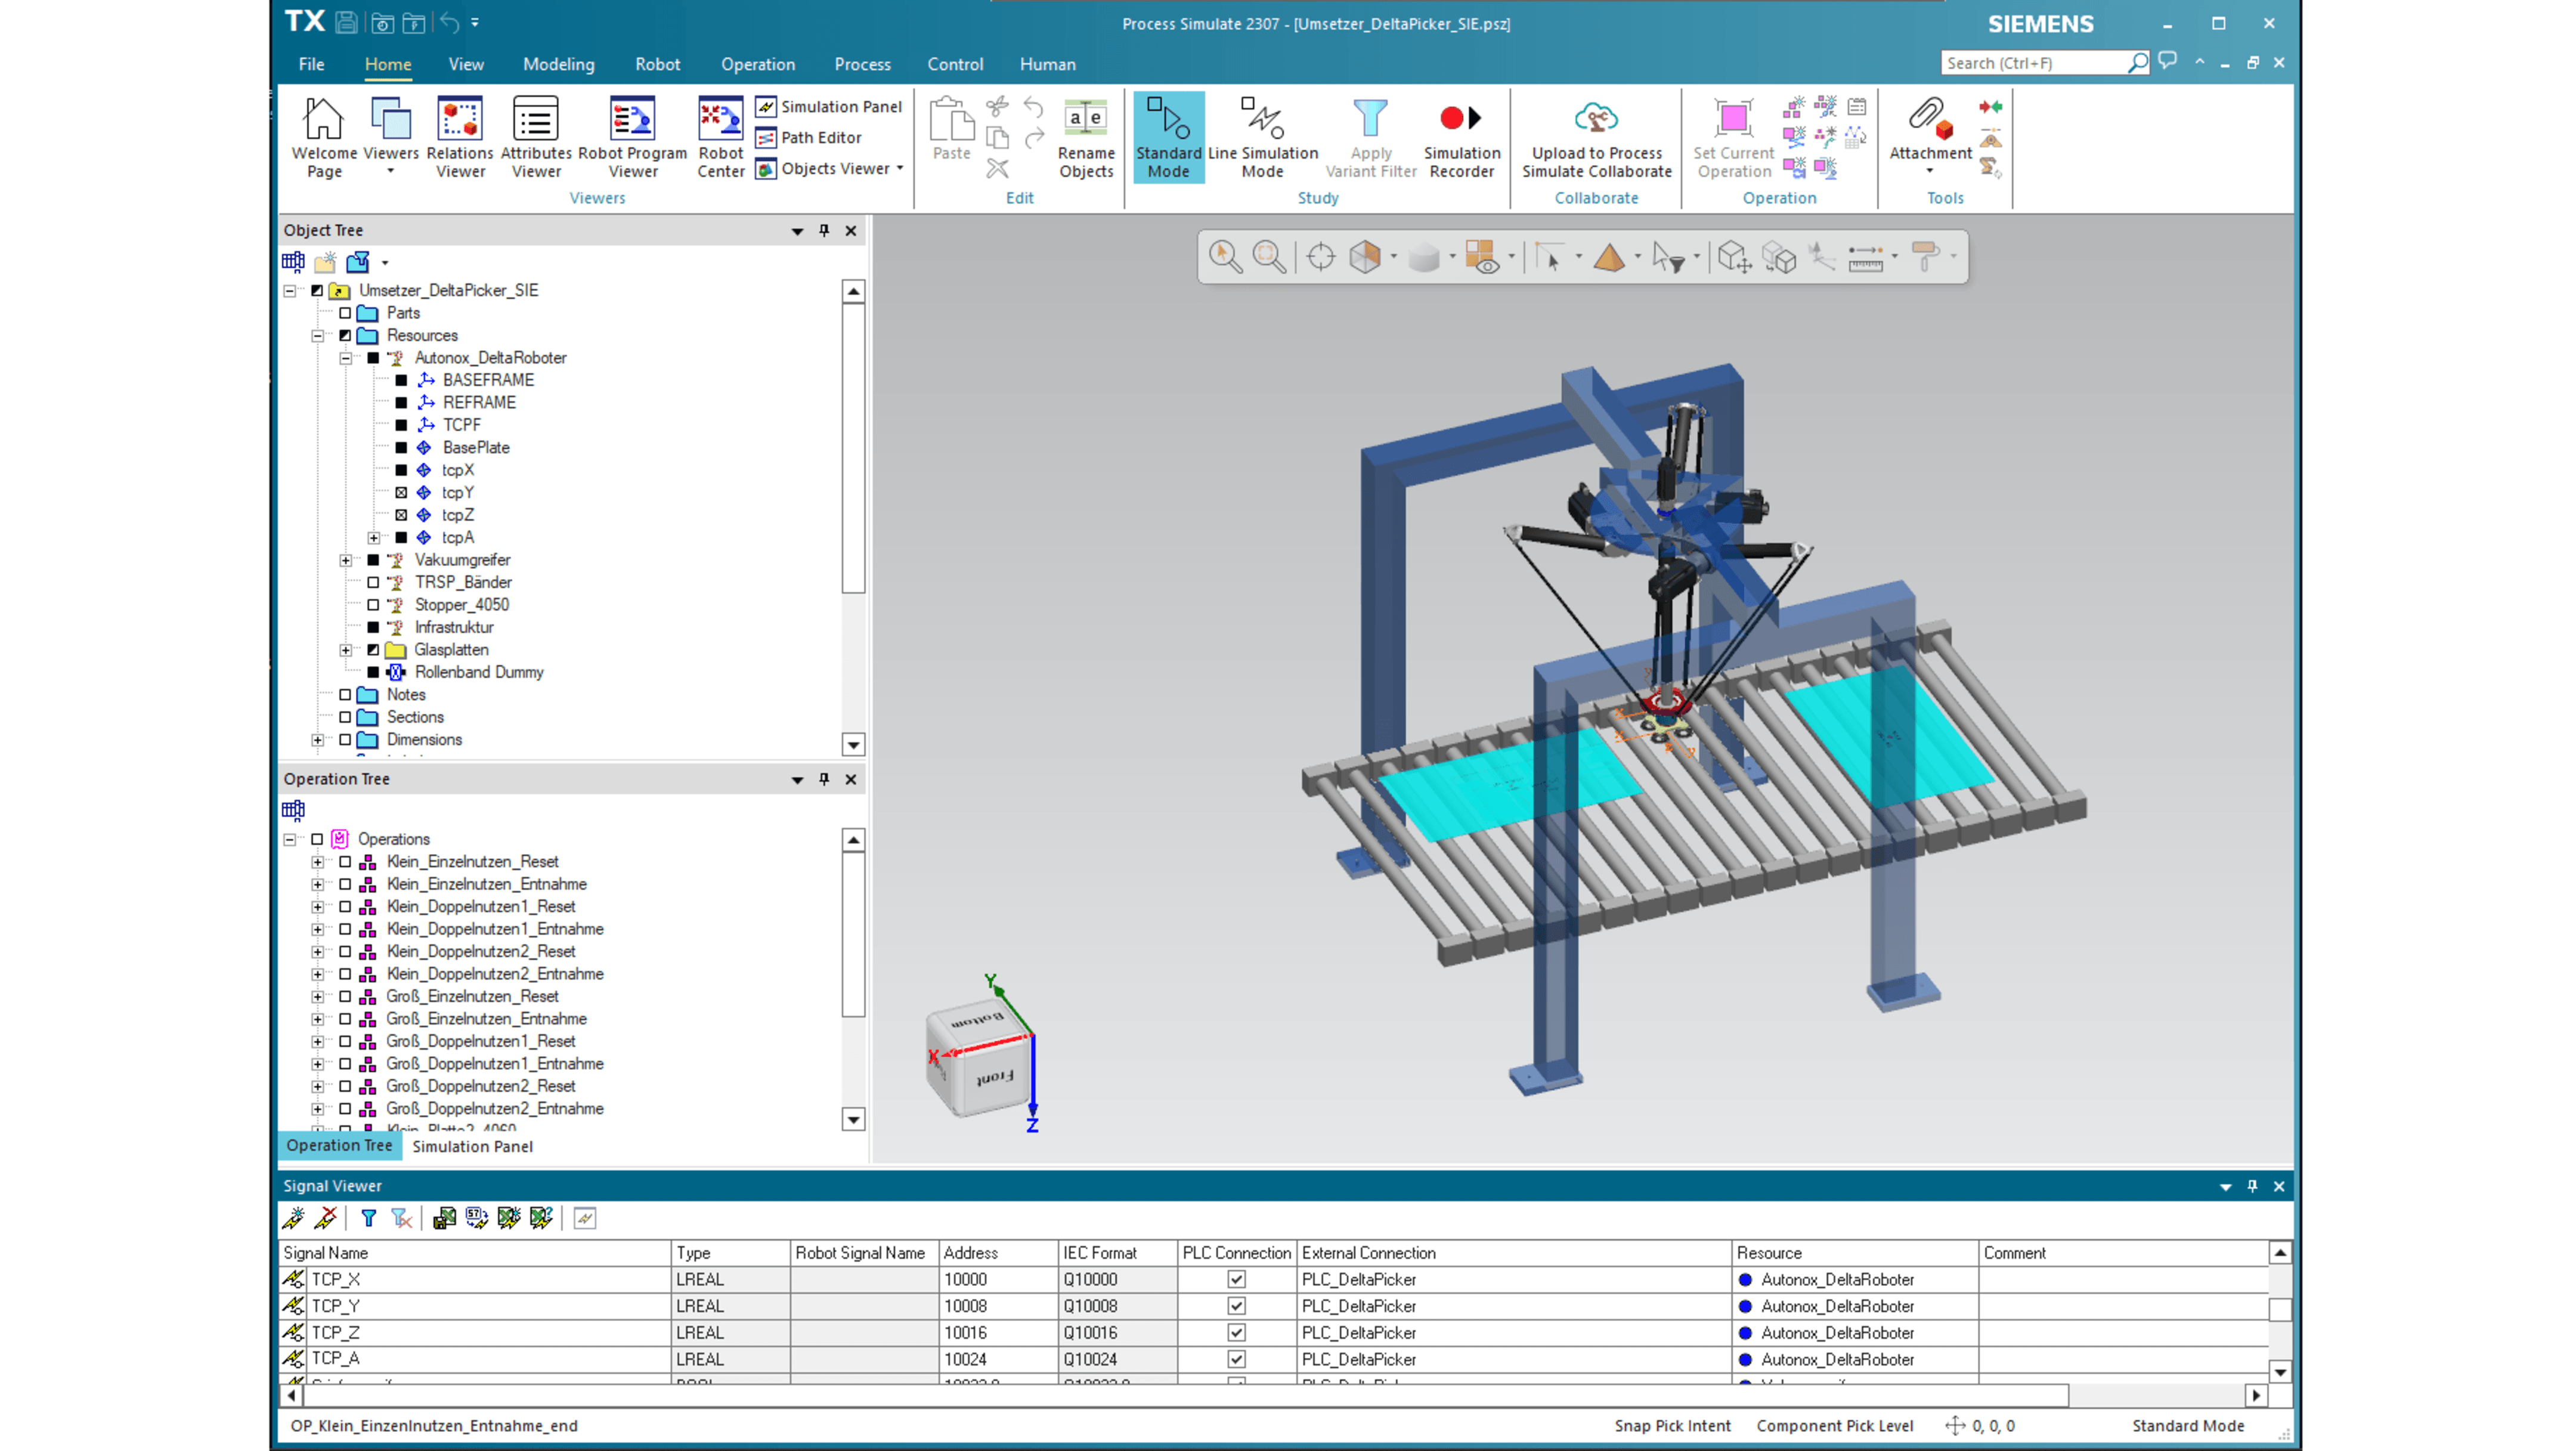
Task: Open the Robot Program Viewer
Action: (x=632, y=137)
